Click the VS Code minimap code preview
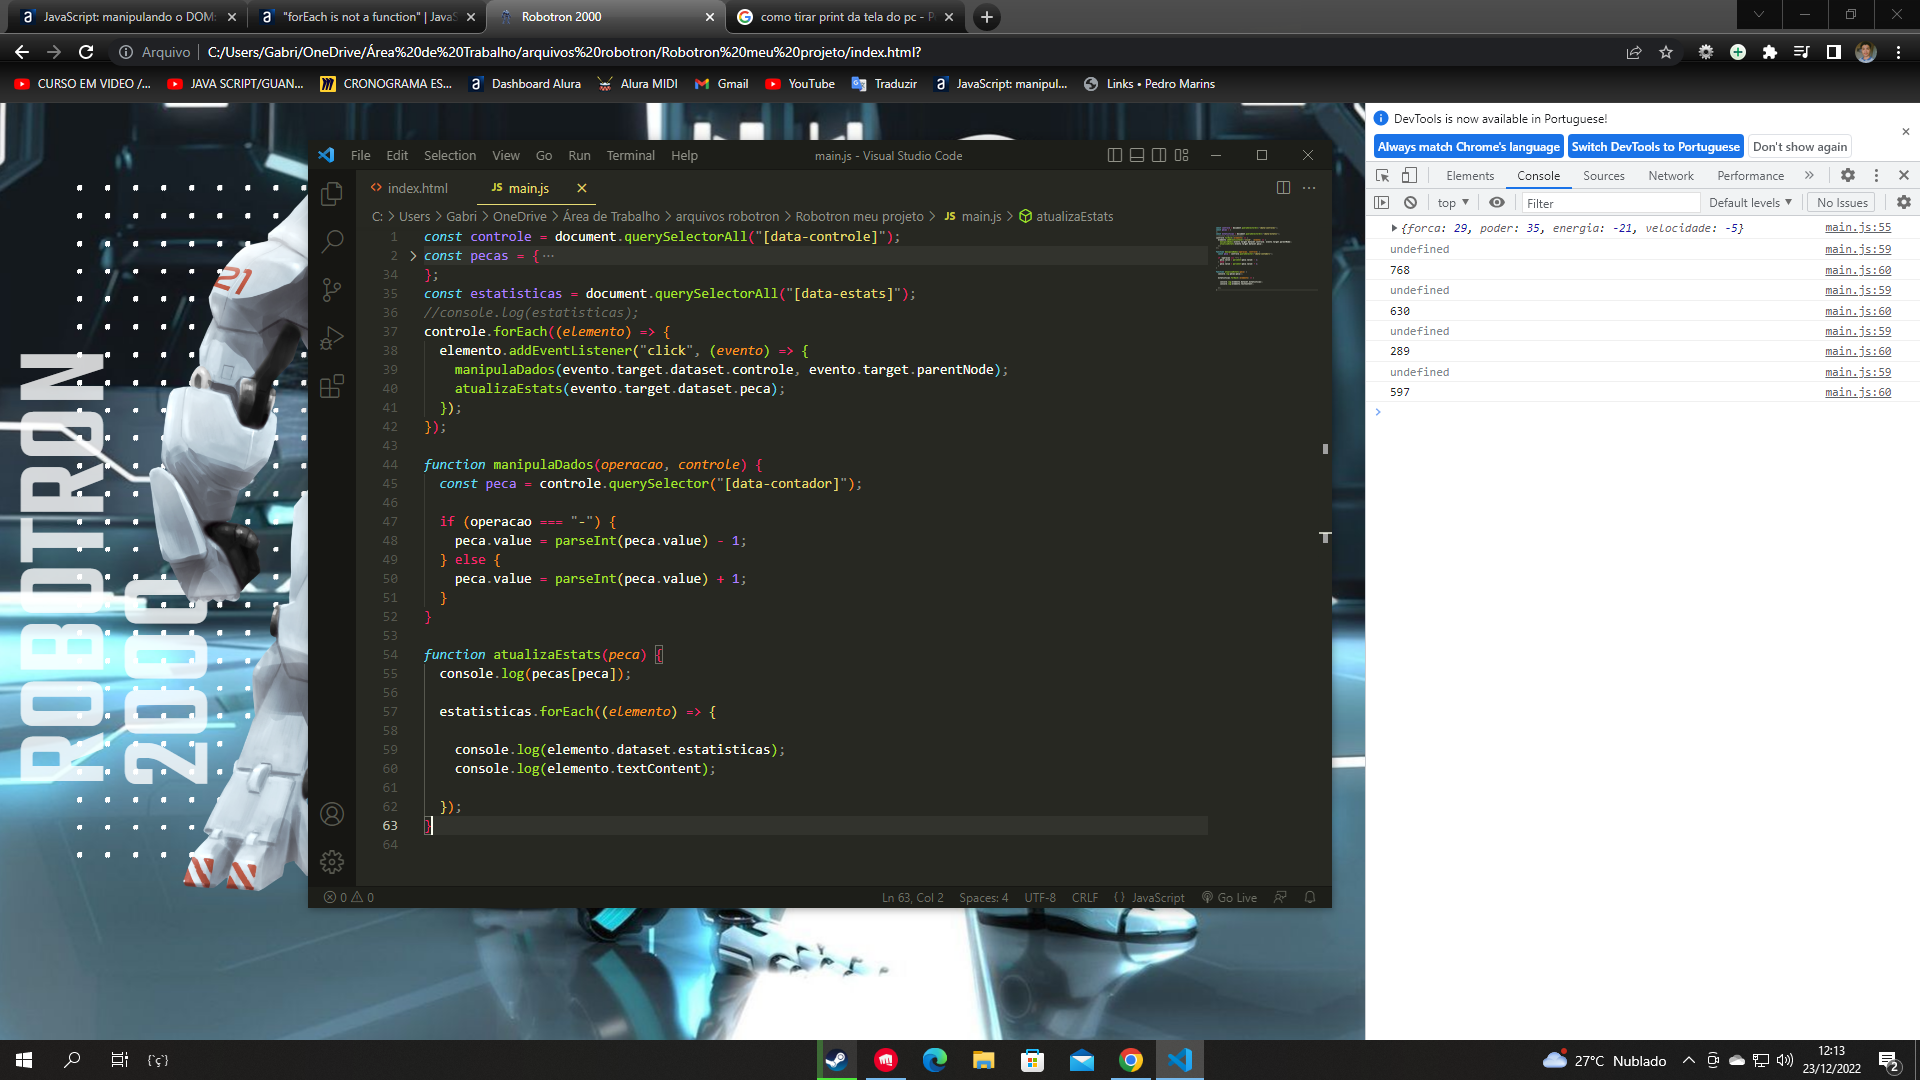1920x1080 pixels. coord(1264,258)
